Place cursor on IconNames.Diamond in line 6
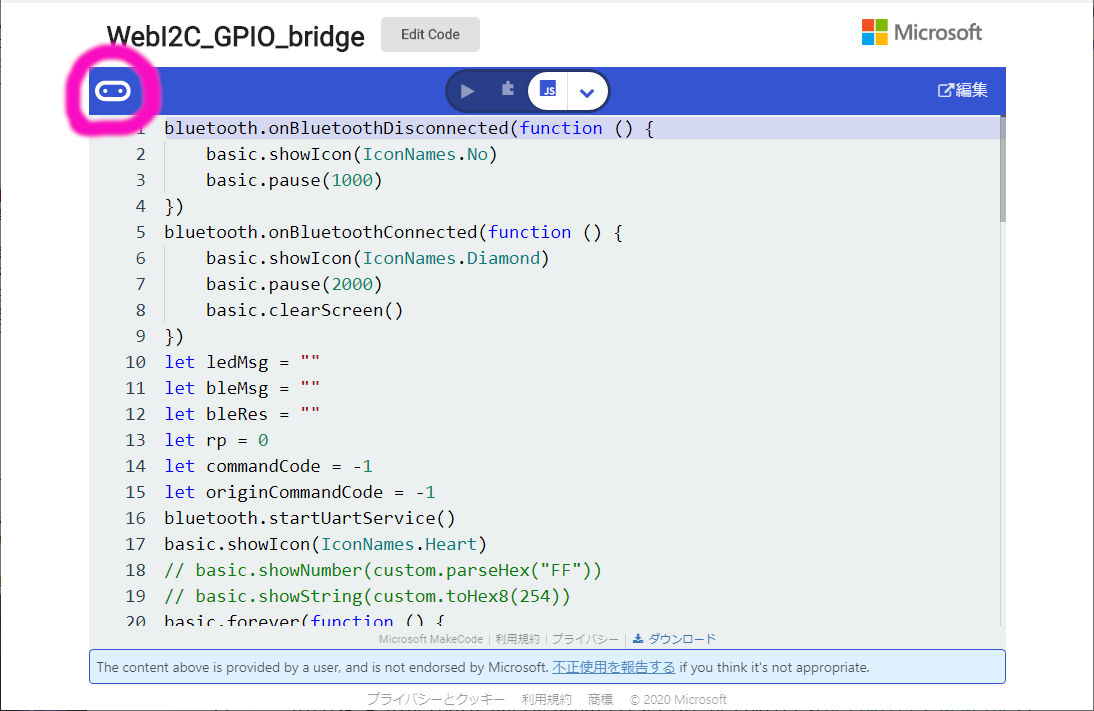Screen dimensions: 1094x711 (456, 258)
